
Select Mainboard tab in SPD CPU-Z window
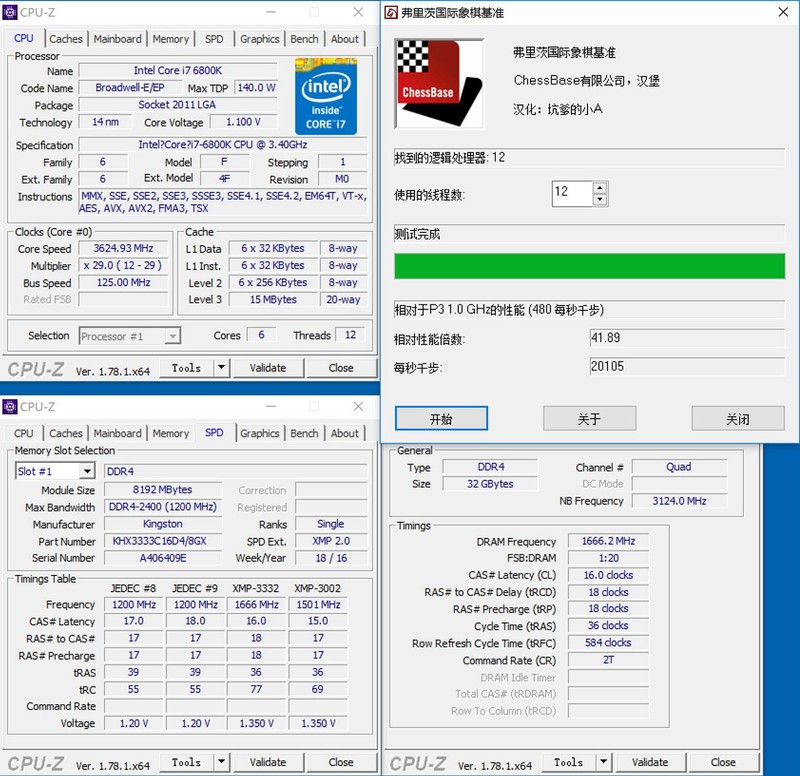[x=117, y=433]
